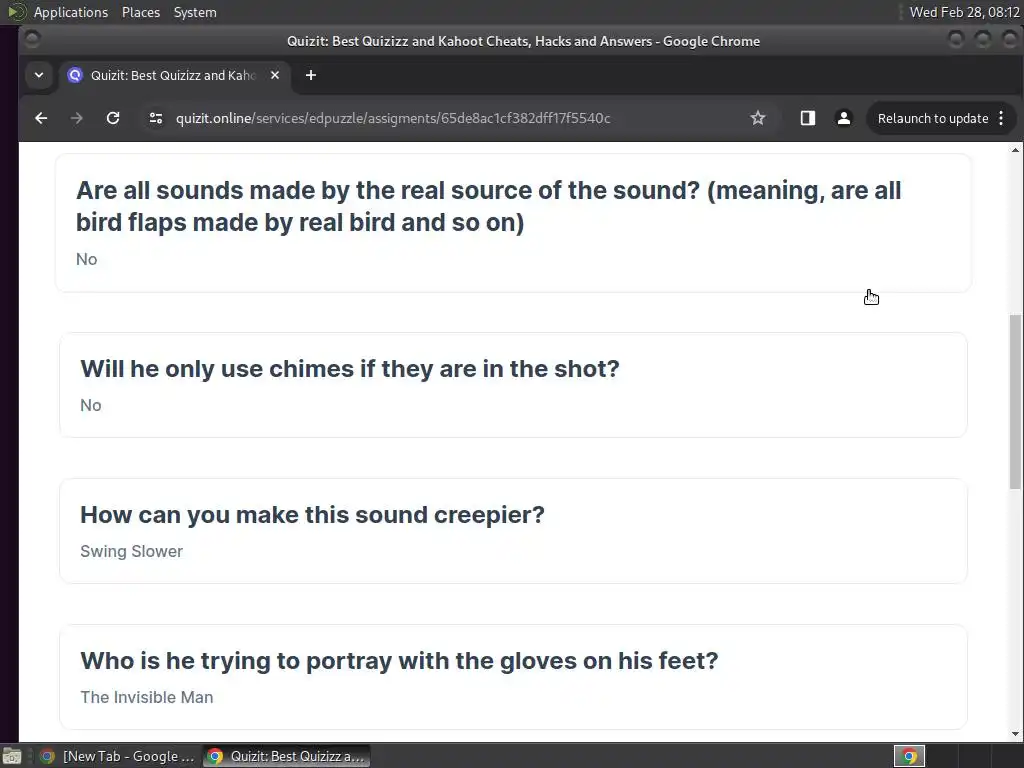Toggle the Chrome side panel icon
Screen dimensions: 1024x768
click(808, 118)
